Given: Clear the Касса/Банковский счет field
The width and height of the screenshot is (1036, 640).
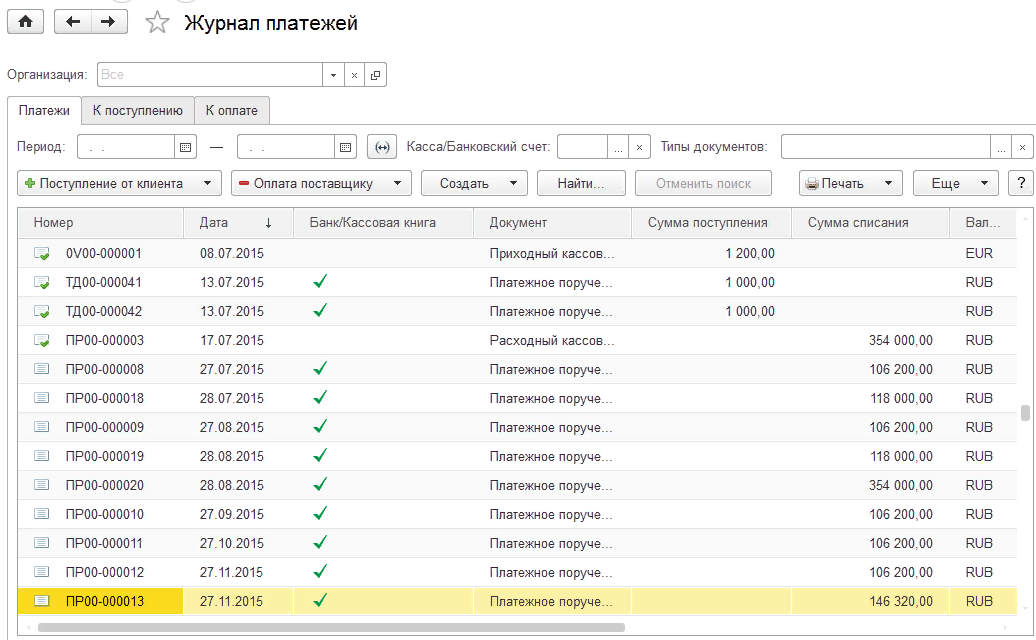Looking at the screenshot, I should 640,147.
